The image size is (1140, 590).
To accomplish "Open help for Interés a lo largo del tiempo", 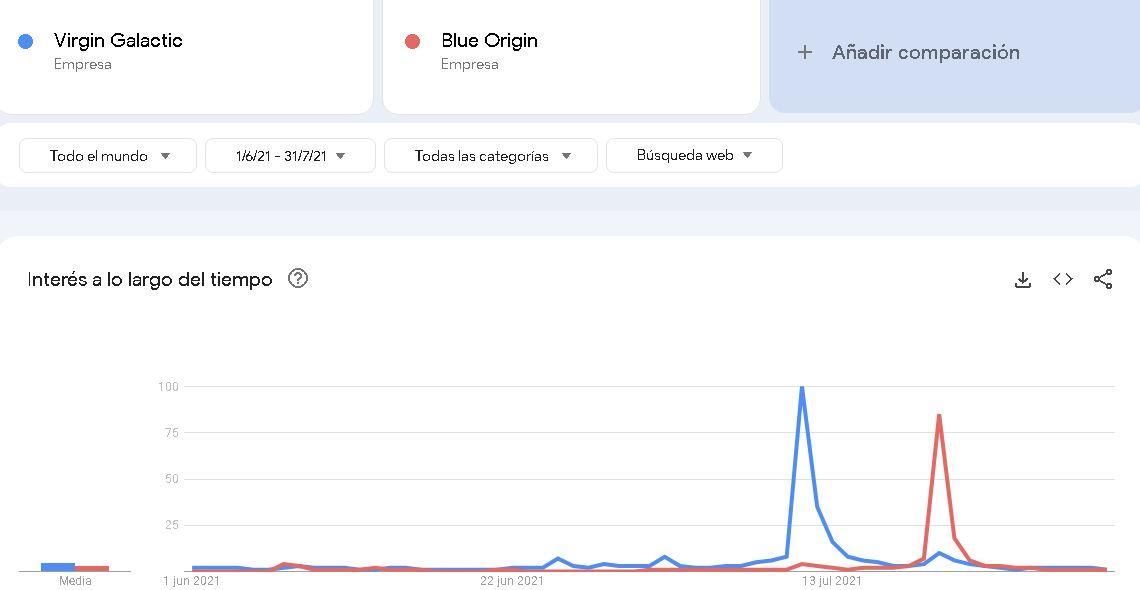I will pyautogui.click(x=298, y=278).
